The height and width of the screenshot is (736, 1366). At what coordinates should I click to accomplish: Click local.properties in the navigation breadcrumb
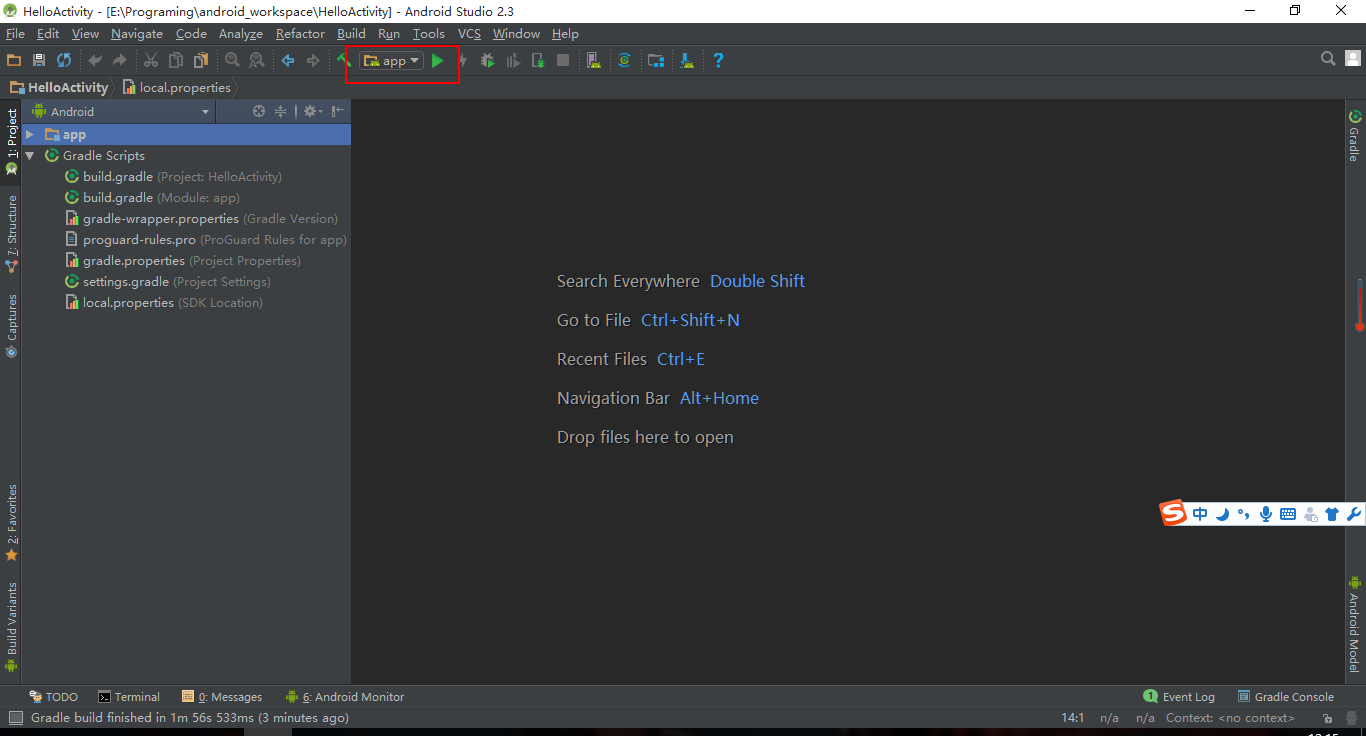coord(177,88)
